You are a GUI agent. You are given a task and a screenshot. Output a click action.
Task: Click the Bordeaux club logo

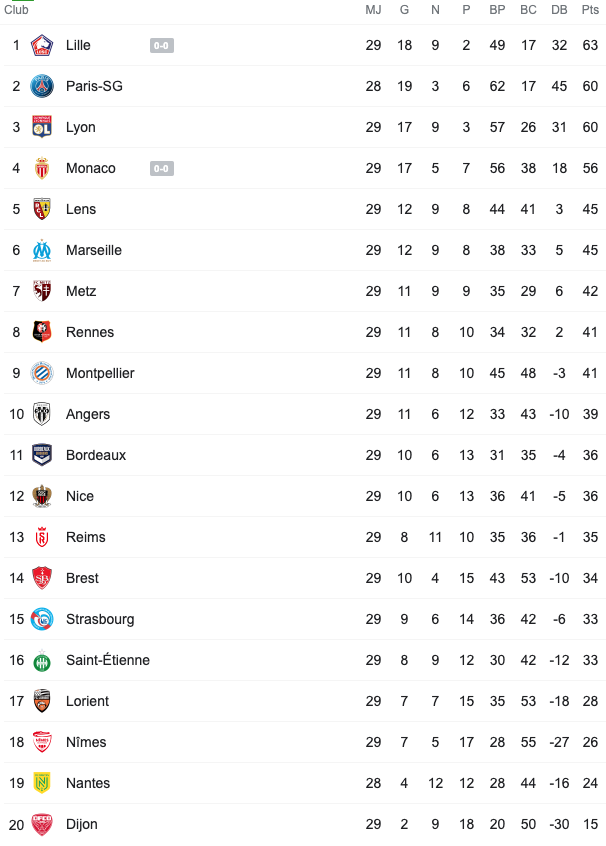click(42, 455)
